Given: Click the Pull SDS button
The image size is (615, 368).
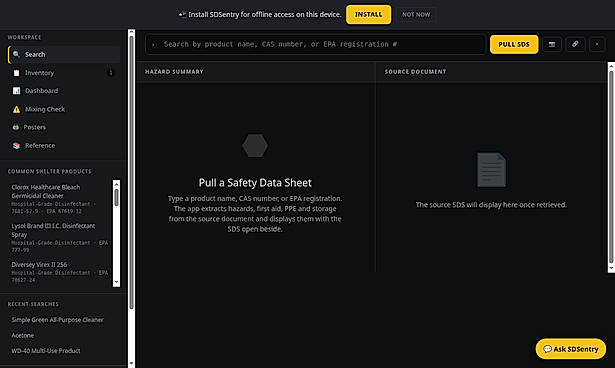Looking at the screenshot, I should [x=514, y=44].
